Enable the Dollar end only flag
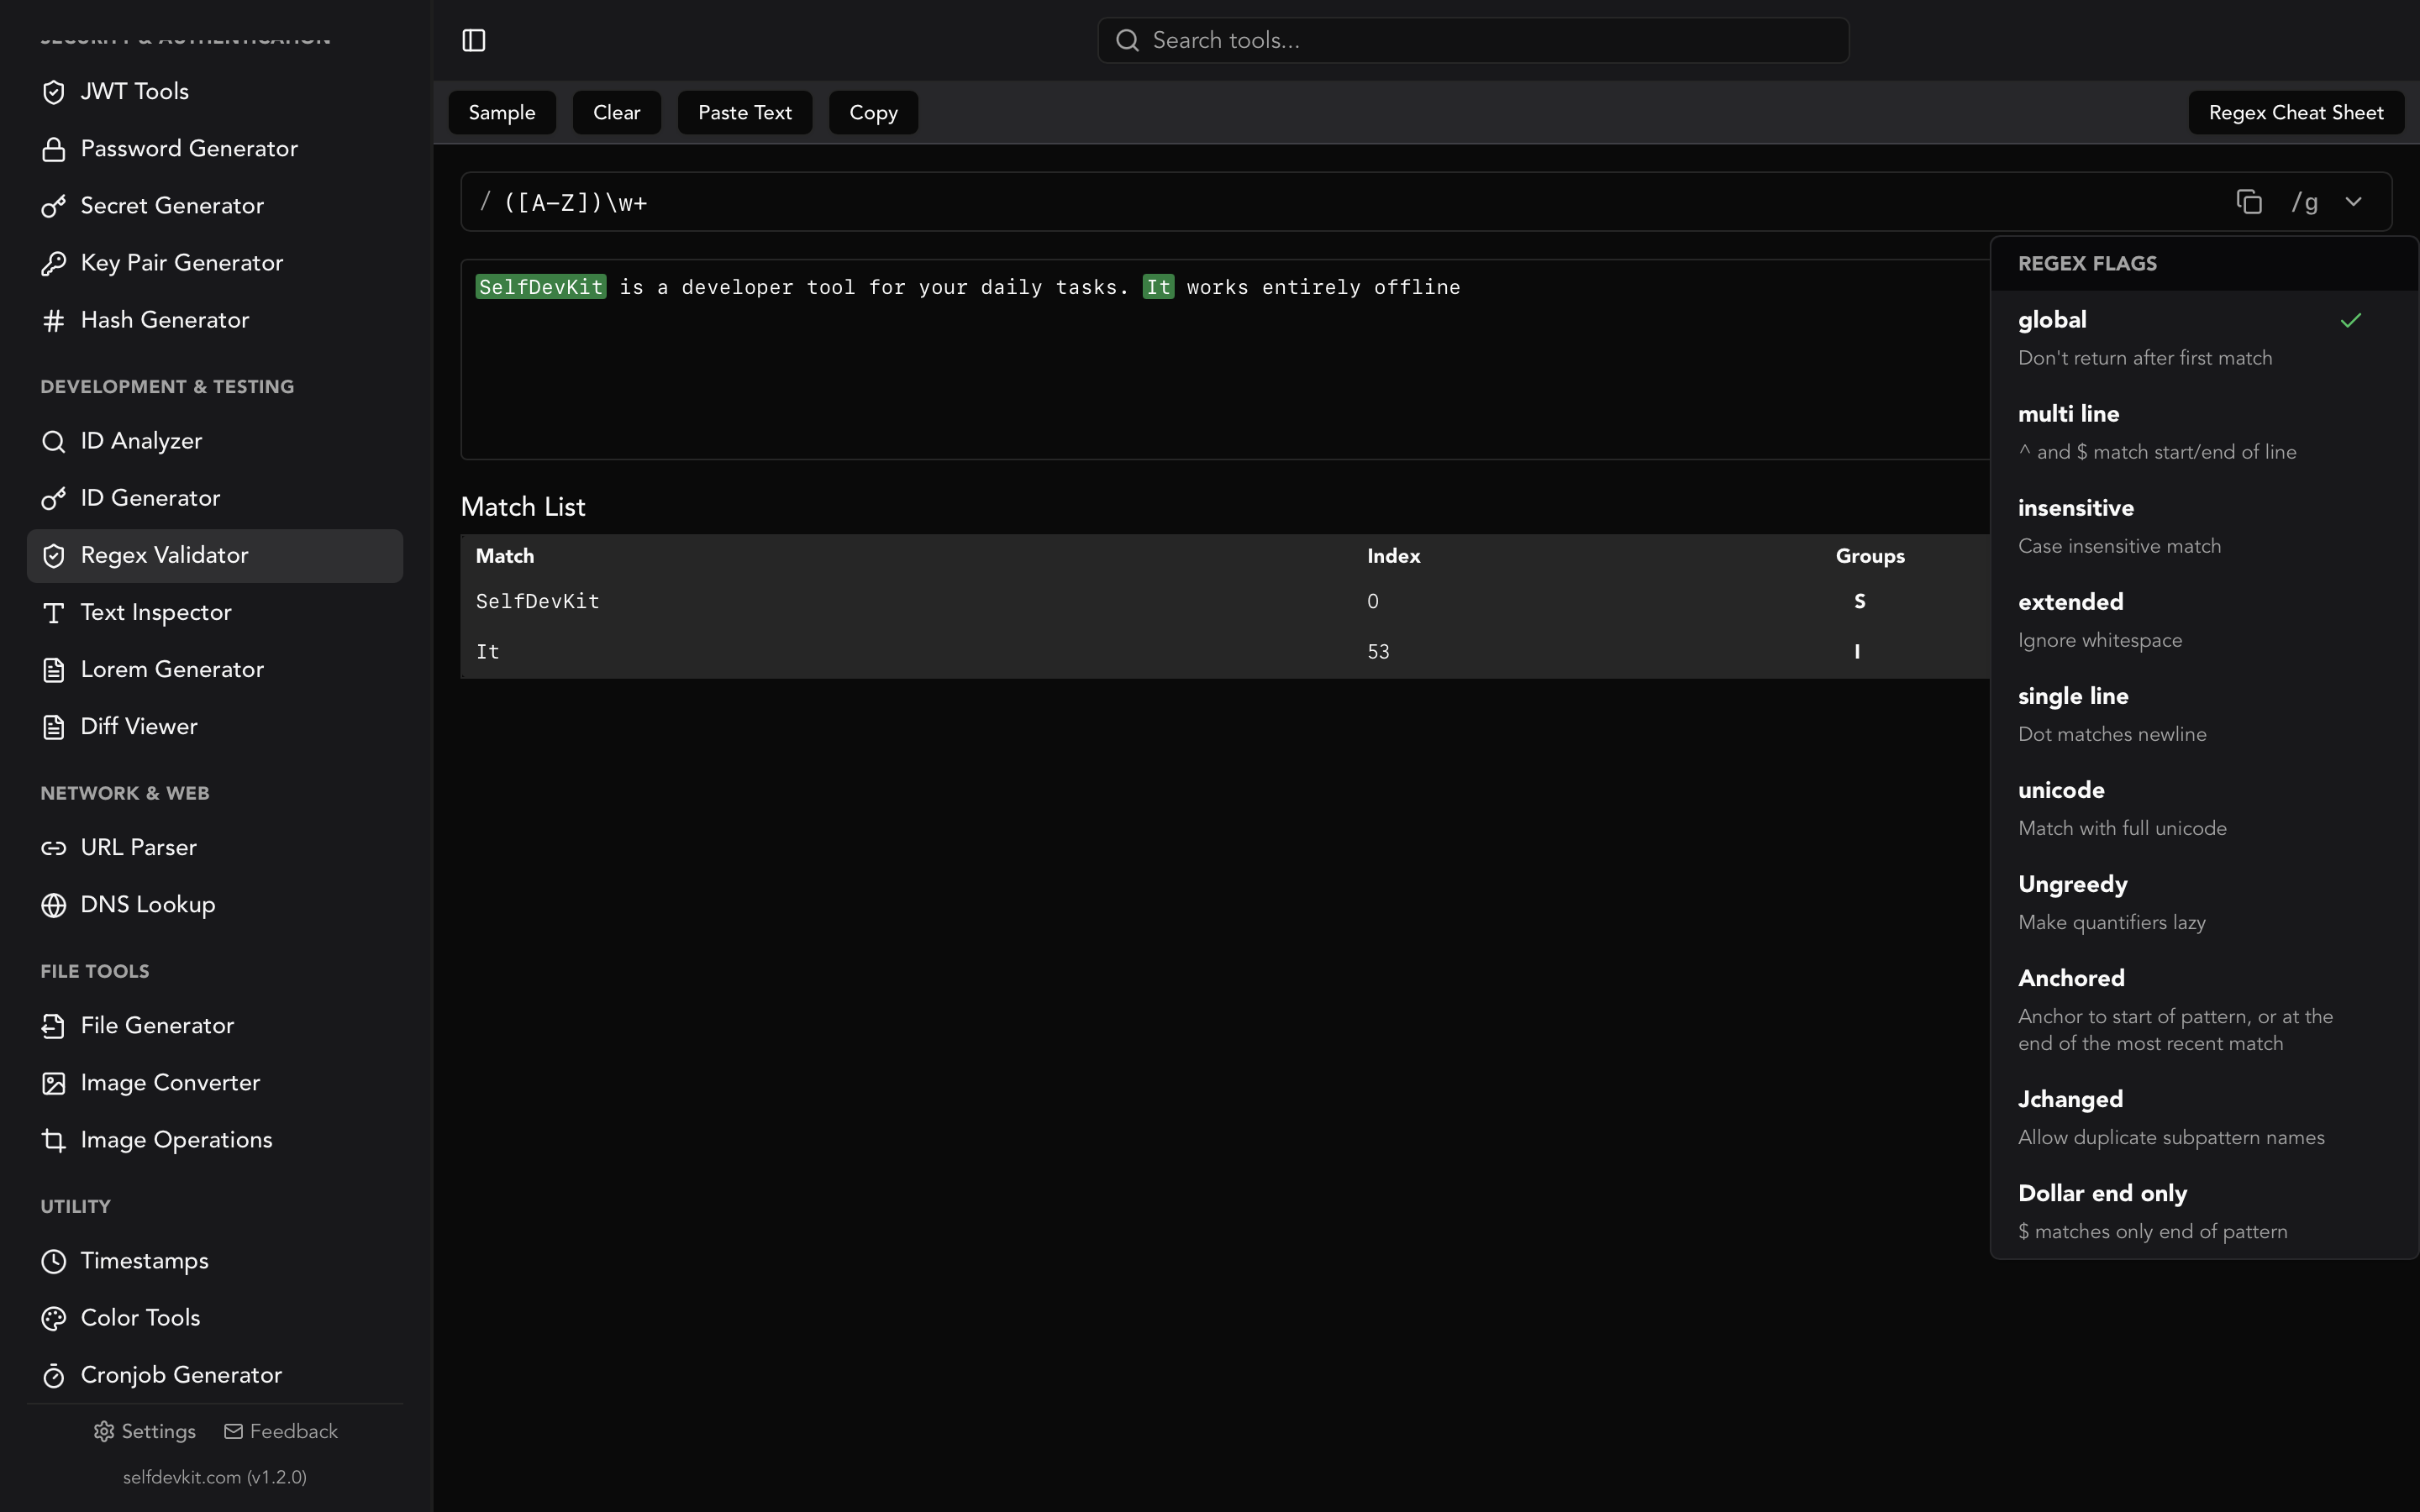 (2204, 1211)
